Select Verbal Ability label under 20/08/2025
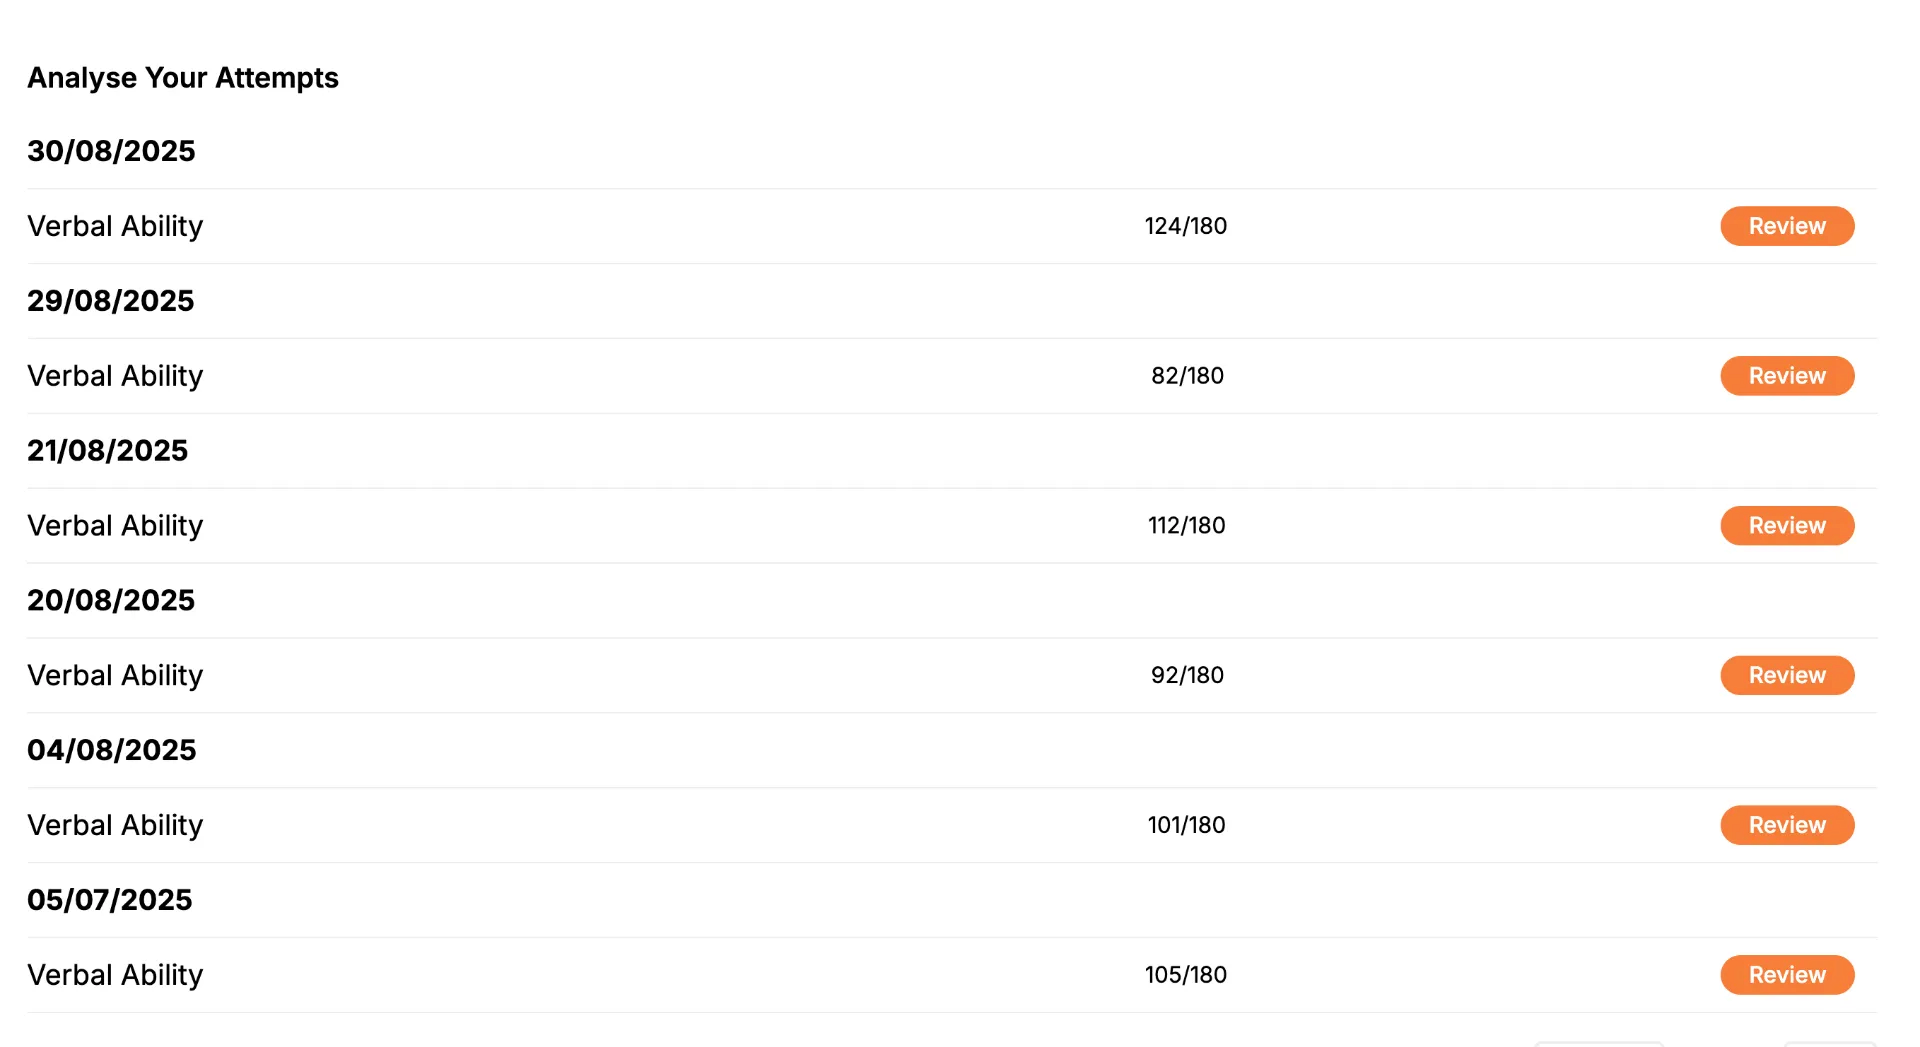1920x1047 pixels. coord(115,675)
